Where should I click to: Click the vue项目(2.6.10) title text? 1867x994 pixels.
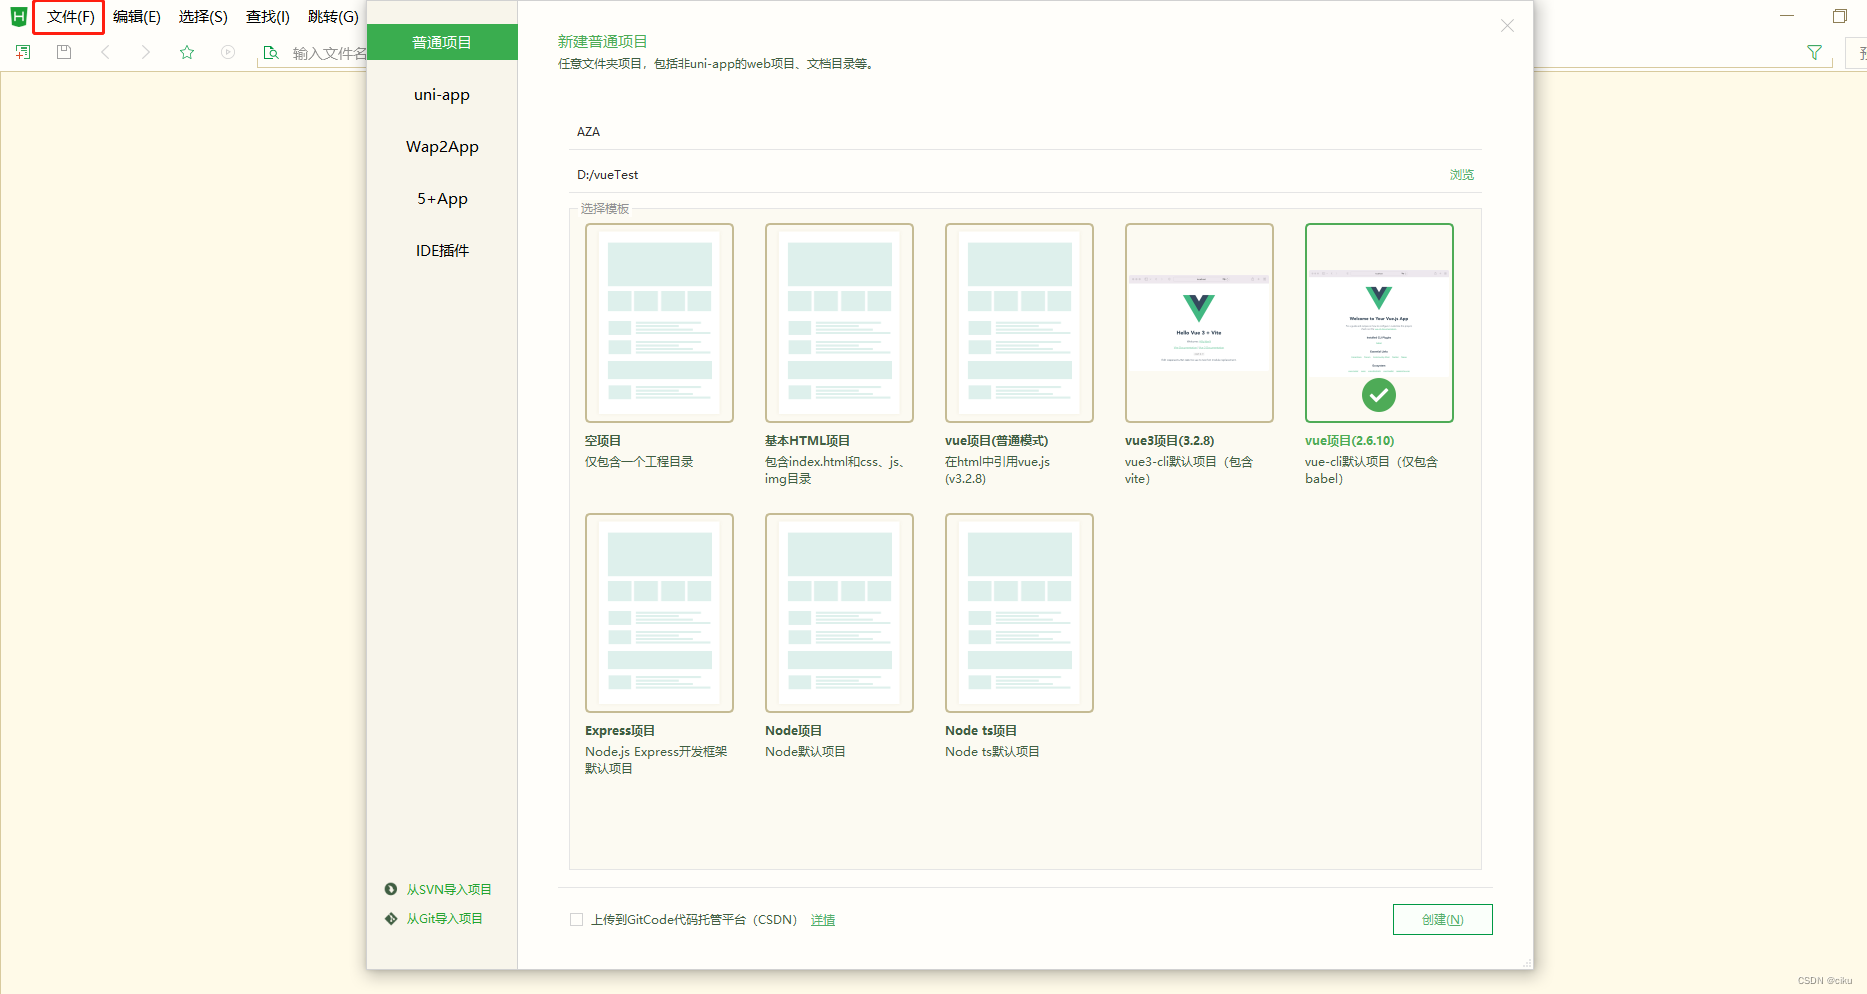coord(1349,440)
